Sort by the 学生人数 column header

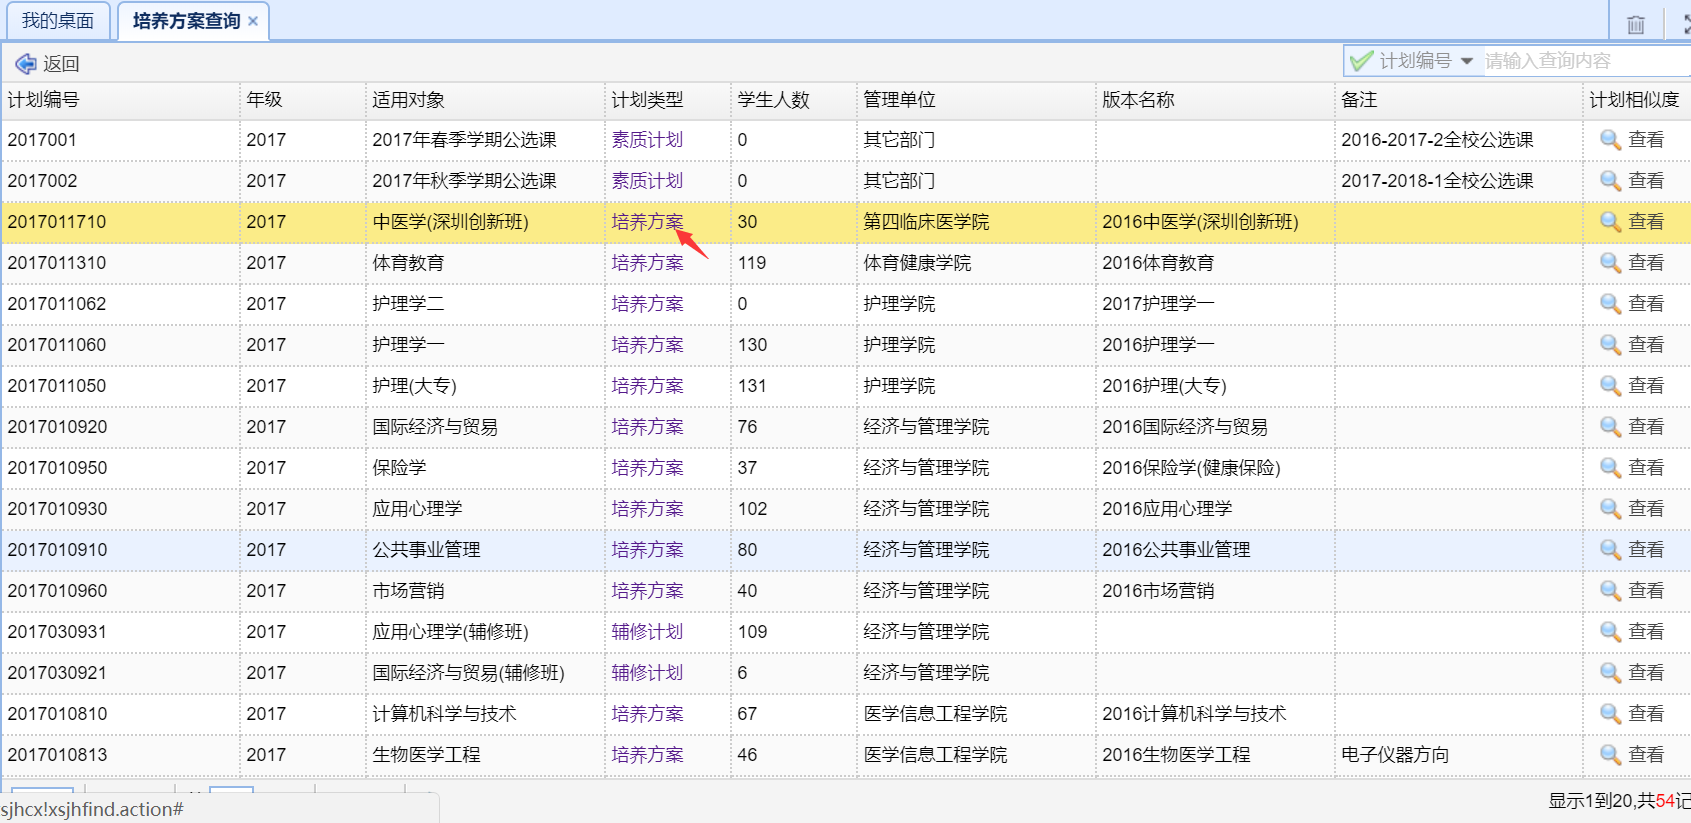pyautogui.click(x=773, y=100)
